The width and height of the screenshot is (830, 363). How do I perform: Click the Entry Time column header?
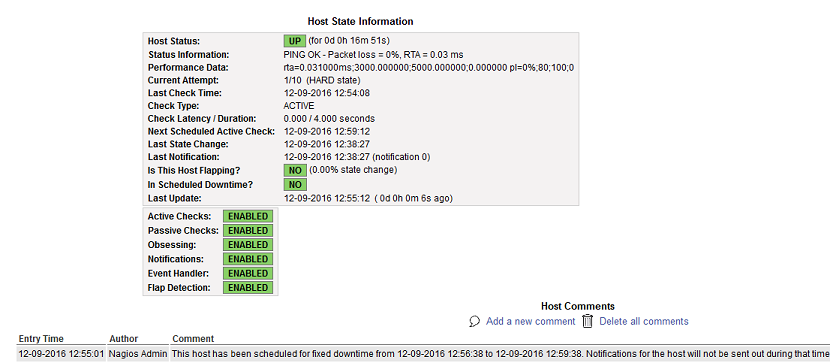coord(41,339)
